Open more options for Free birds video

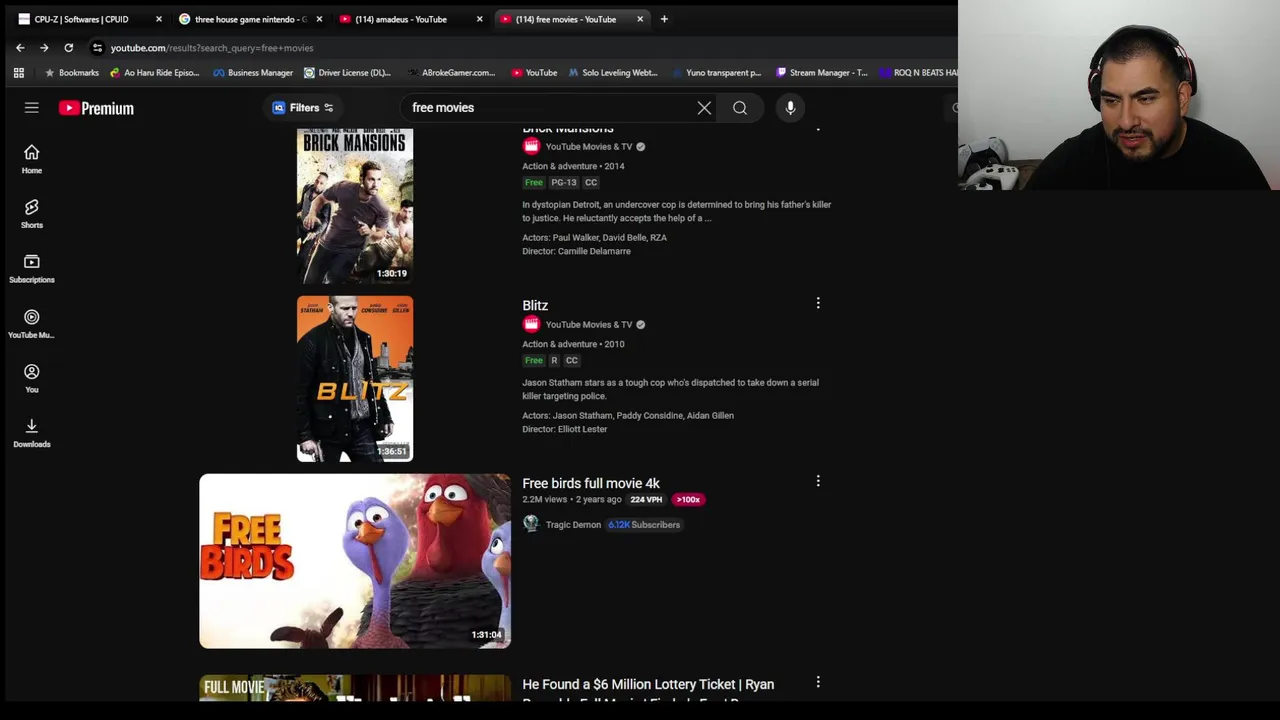[x=818, y=481]
